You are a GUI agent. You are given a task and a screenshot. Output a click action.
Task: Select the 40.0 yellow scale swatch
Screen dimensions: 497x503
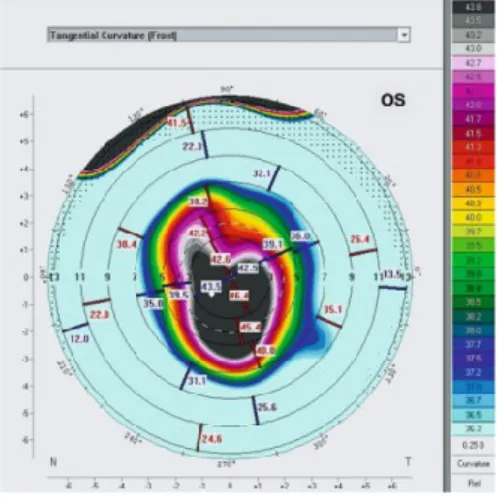coord(473,217)
